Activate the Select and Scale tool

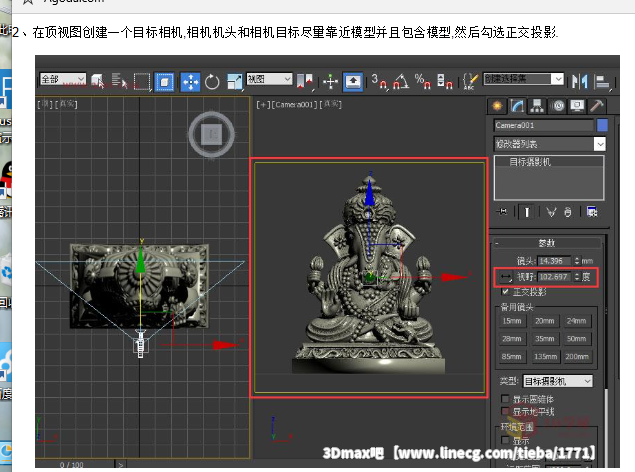pyautogui.click(x=234, y=82)
